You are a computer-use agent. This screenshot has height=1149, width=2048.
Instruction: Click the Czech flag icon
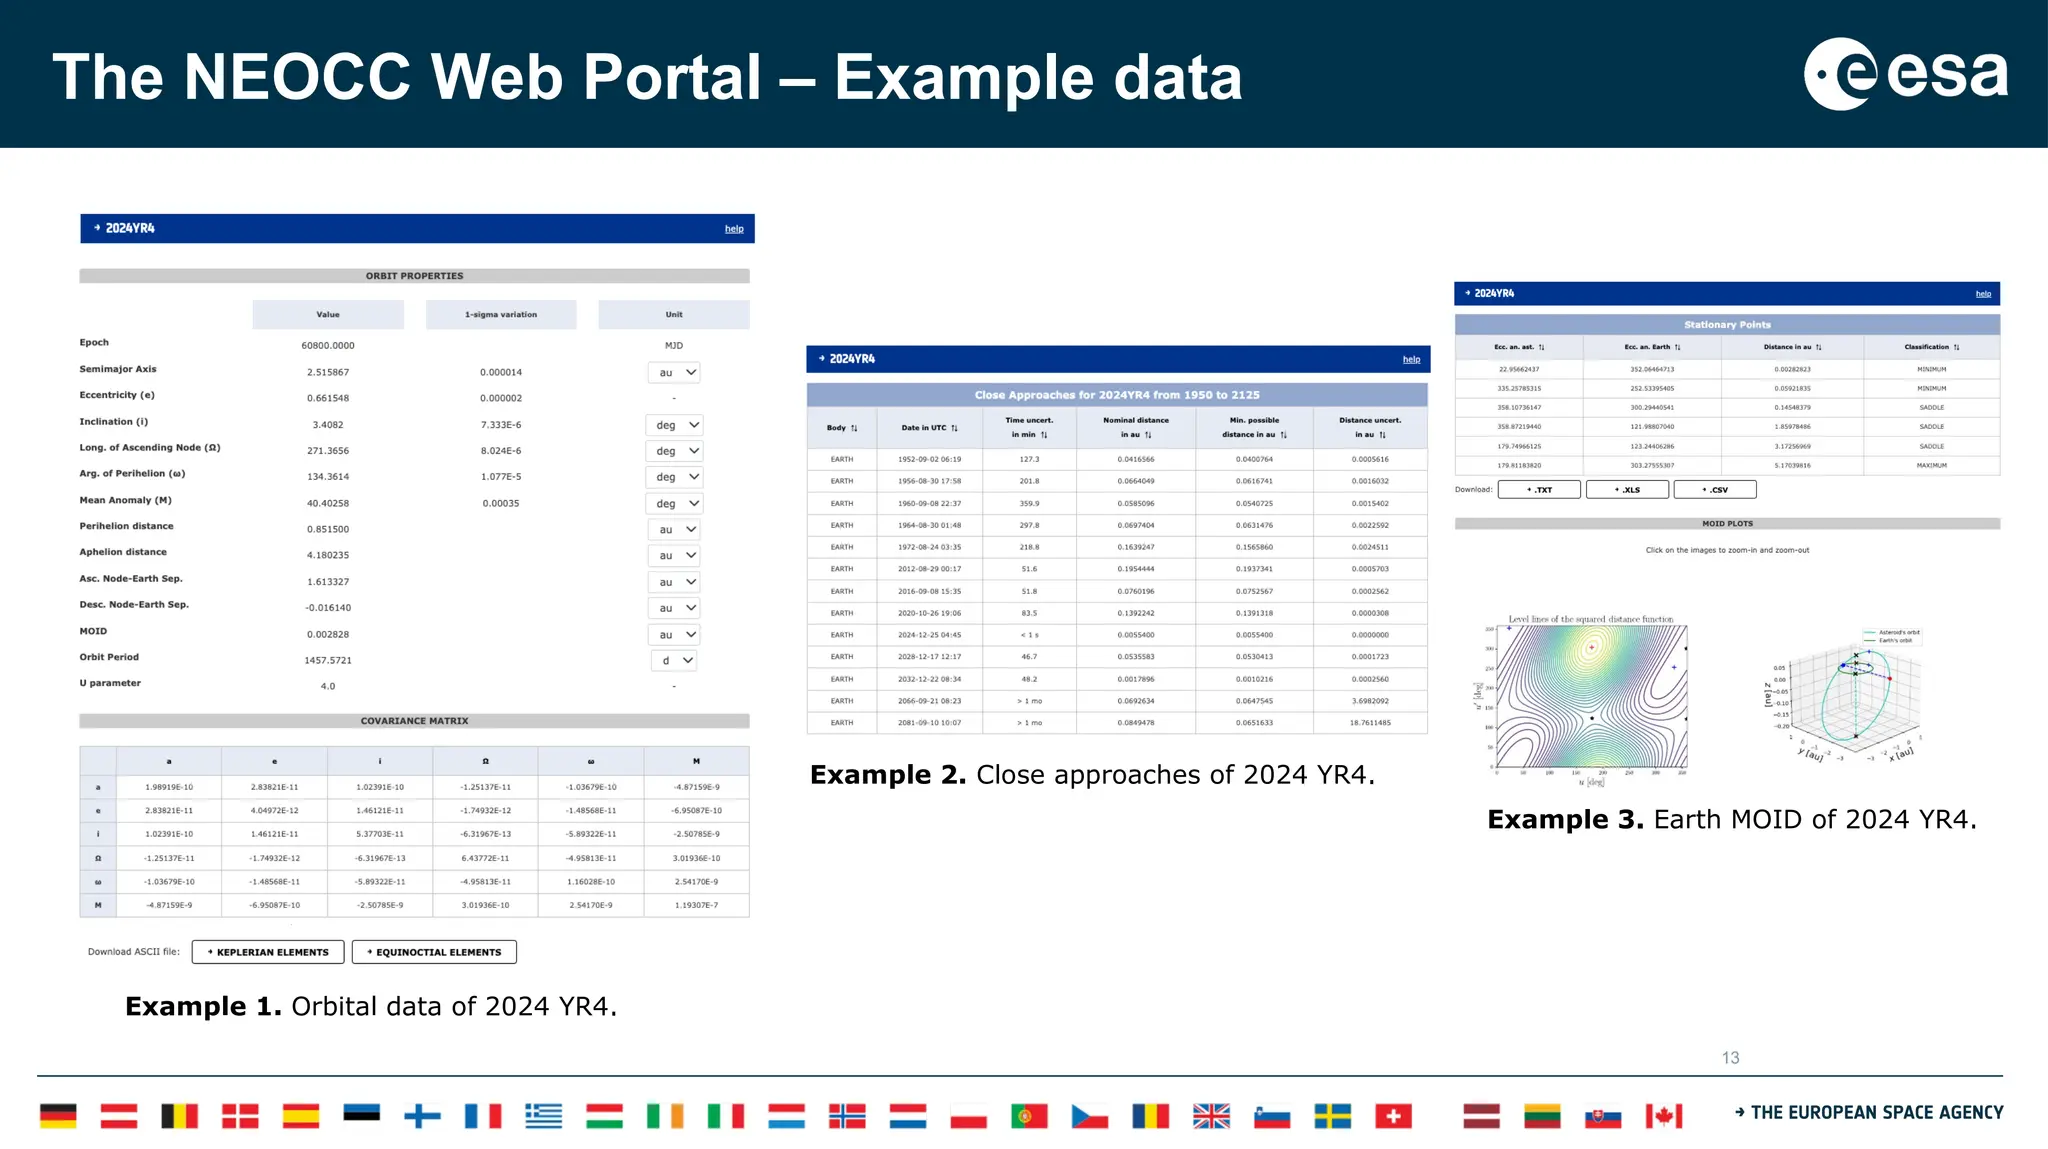[1090, 1116]
